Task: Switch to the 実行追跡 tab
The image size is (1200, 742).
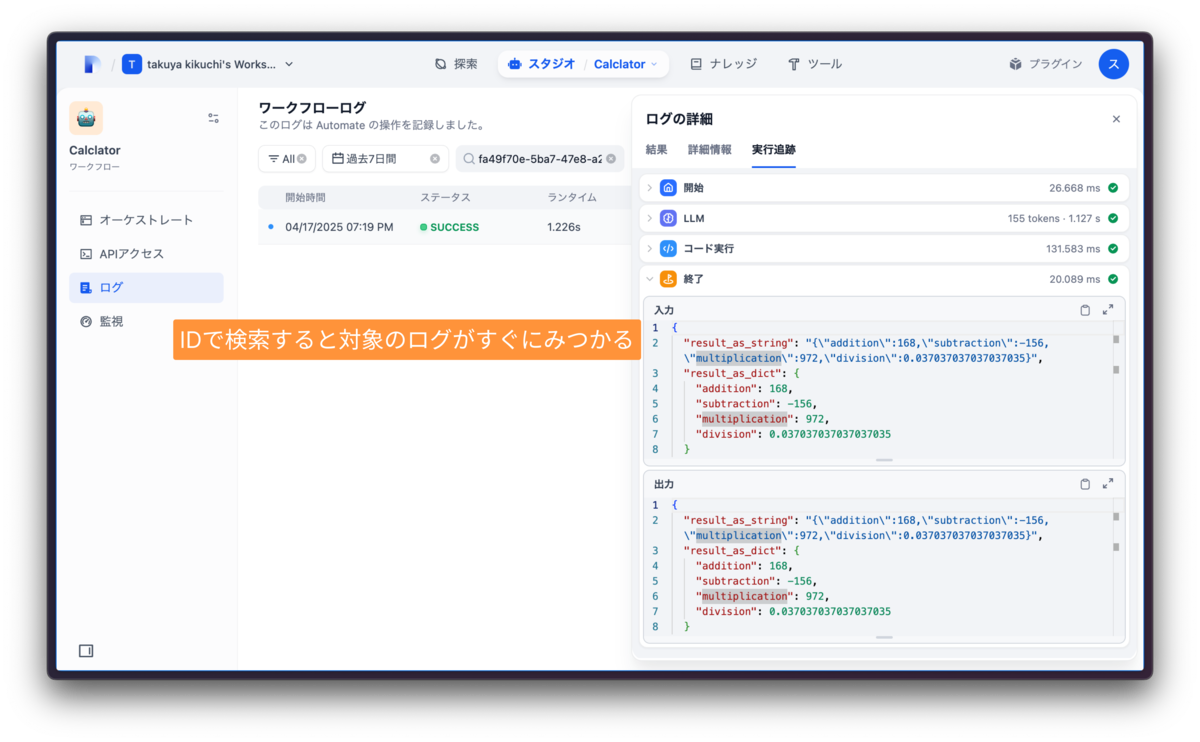Action: click(774, 150)
